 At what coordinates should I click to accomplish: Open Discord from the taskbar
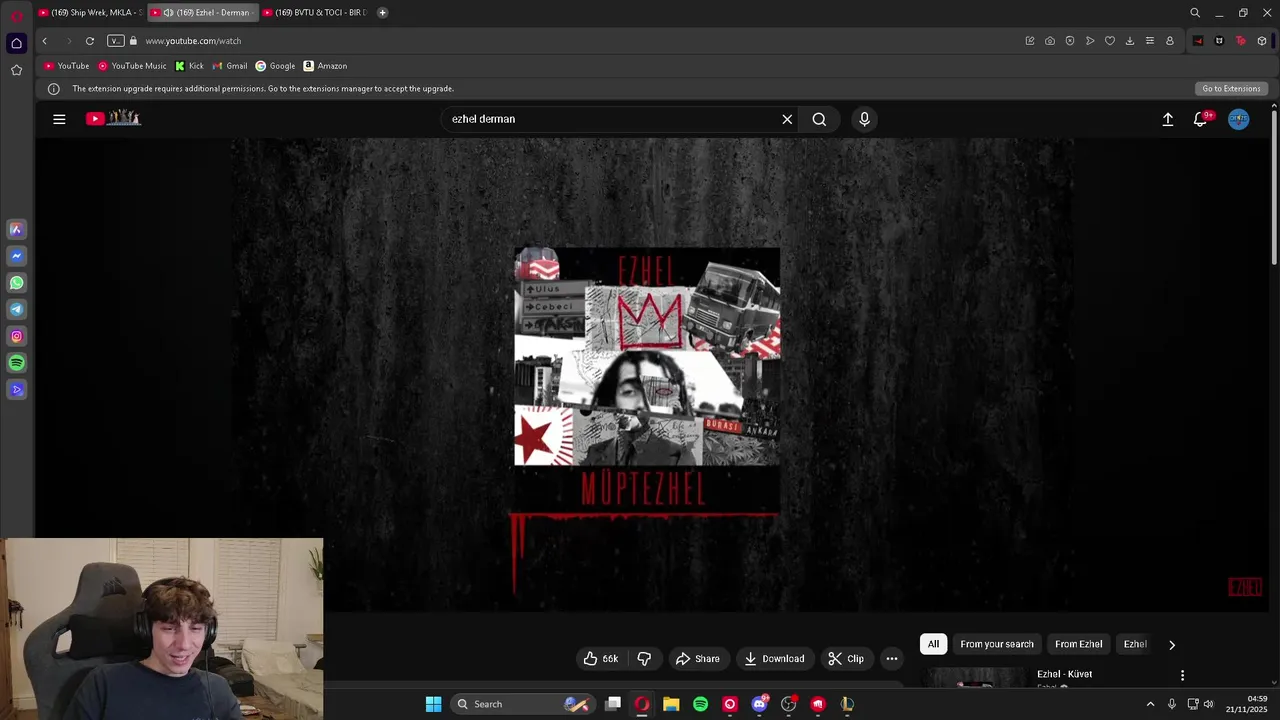coord(759,704)
